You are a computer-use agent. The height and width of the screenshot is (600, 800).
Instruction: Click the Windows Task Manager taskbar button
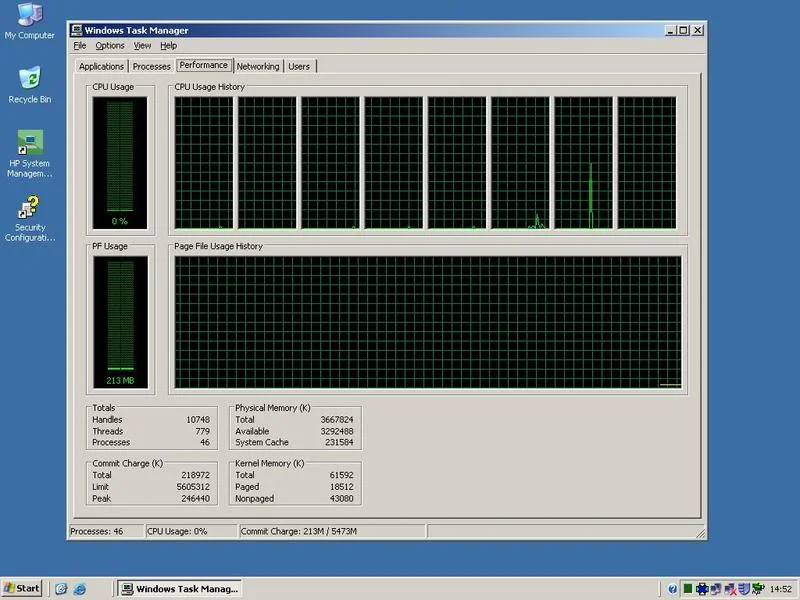[180, 589]
